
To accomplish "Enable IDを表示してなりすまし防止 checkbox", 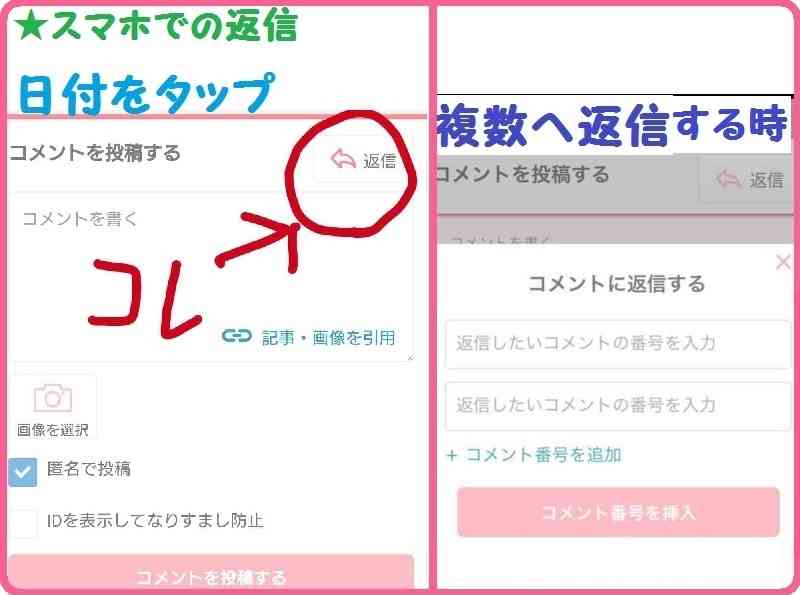I will (22, 523).
